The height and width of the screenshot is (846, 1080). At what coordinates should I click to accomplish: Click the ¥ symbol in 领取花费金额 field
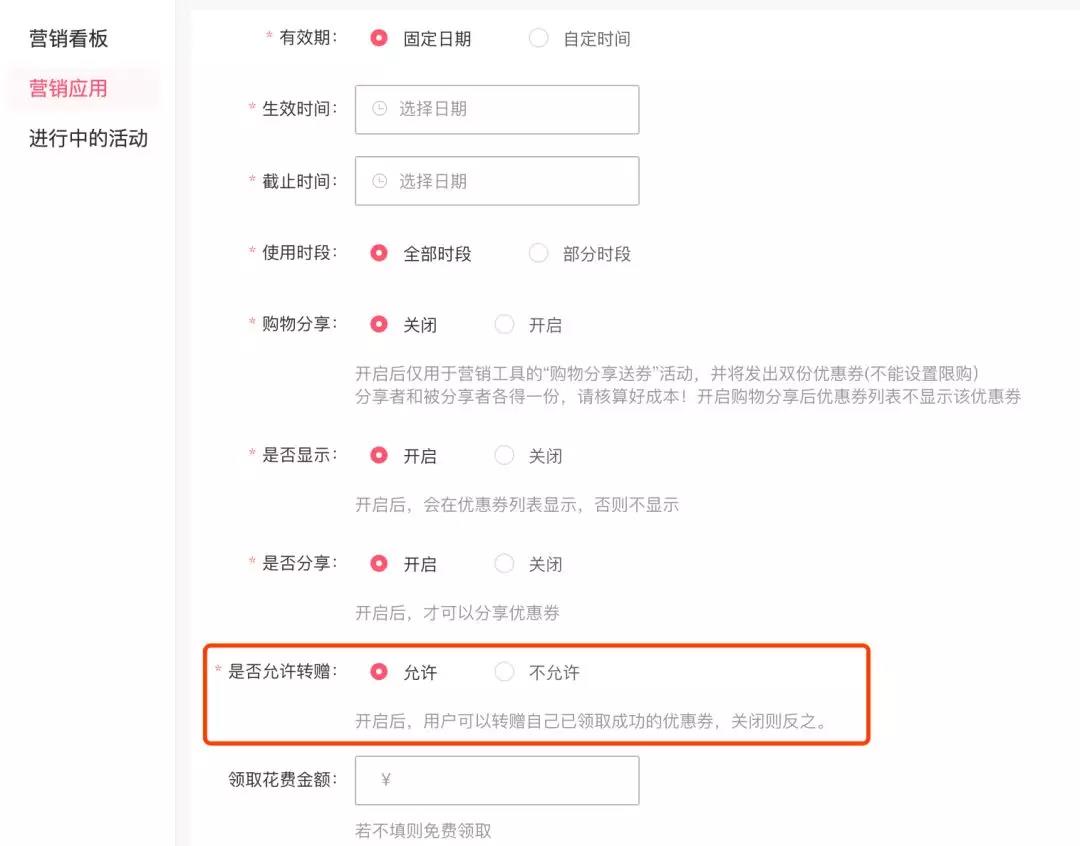[x=386, y=780]
